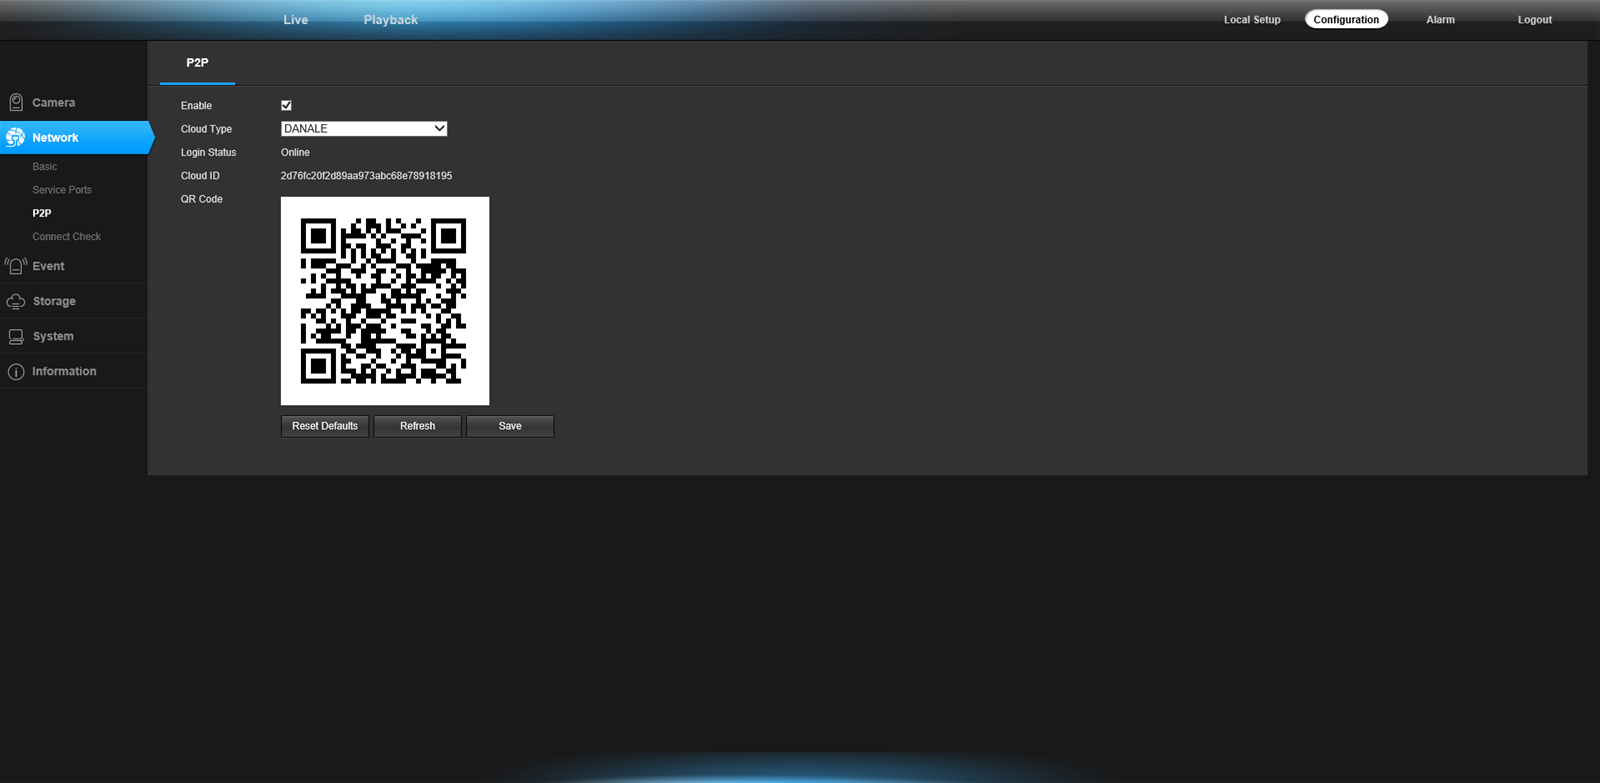1600x783 pixels.
Task: Expand the System menu label
Action: 53,336
